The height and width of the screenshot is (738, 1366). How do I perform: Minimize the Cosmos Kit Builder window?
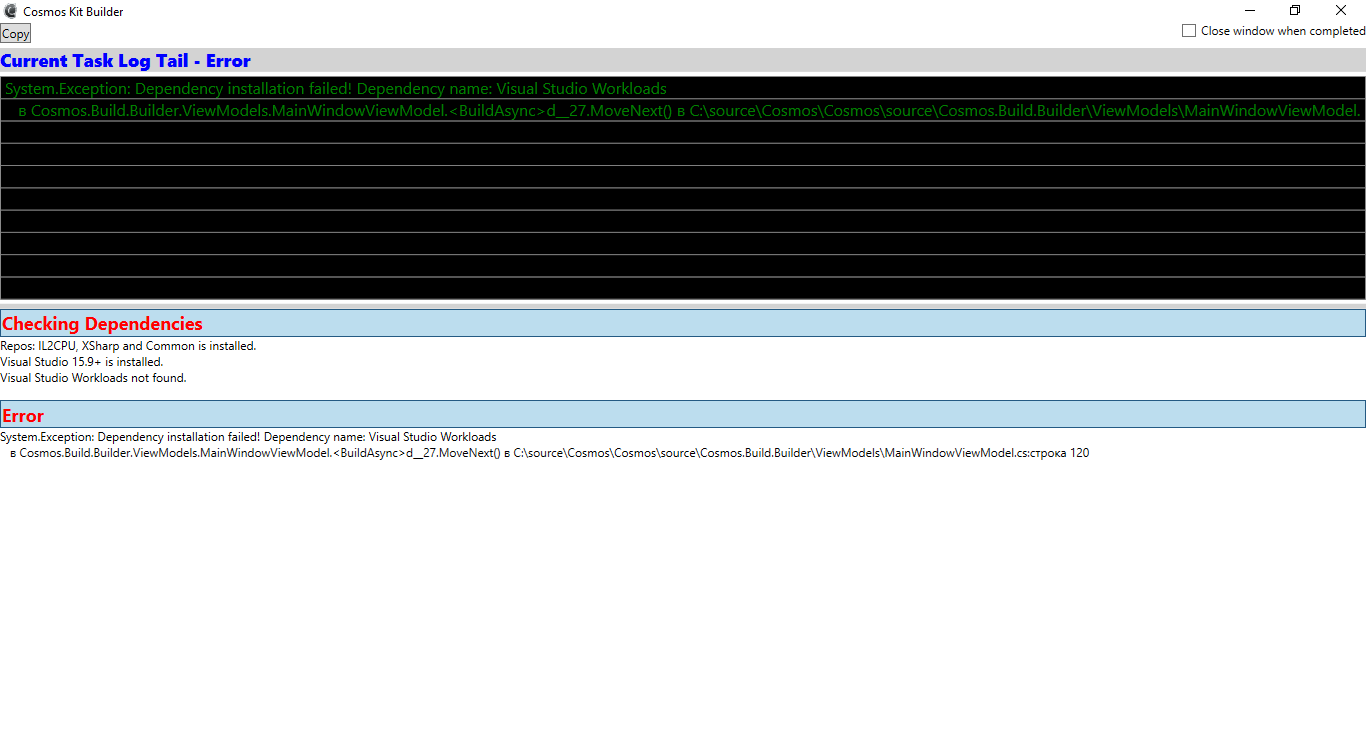pyautogui.click(x=1249, y=10)
